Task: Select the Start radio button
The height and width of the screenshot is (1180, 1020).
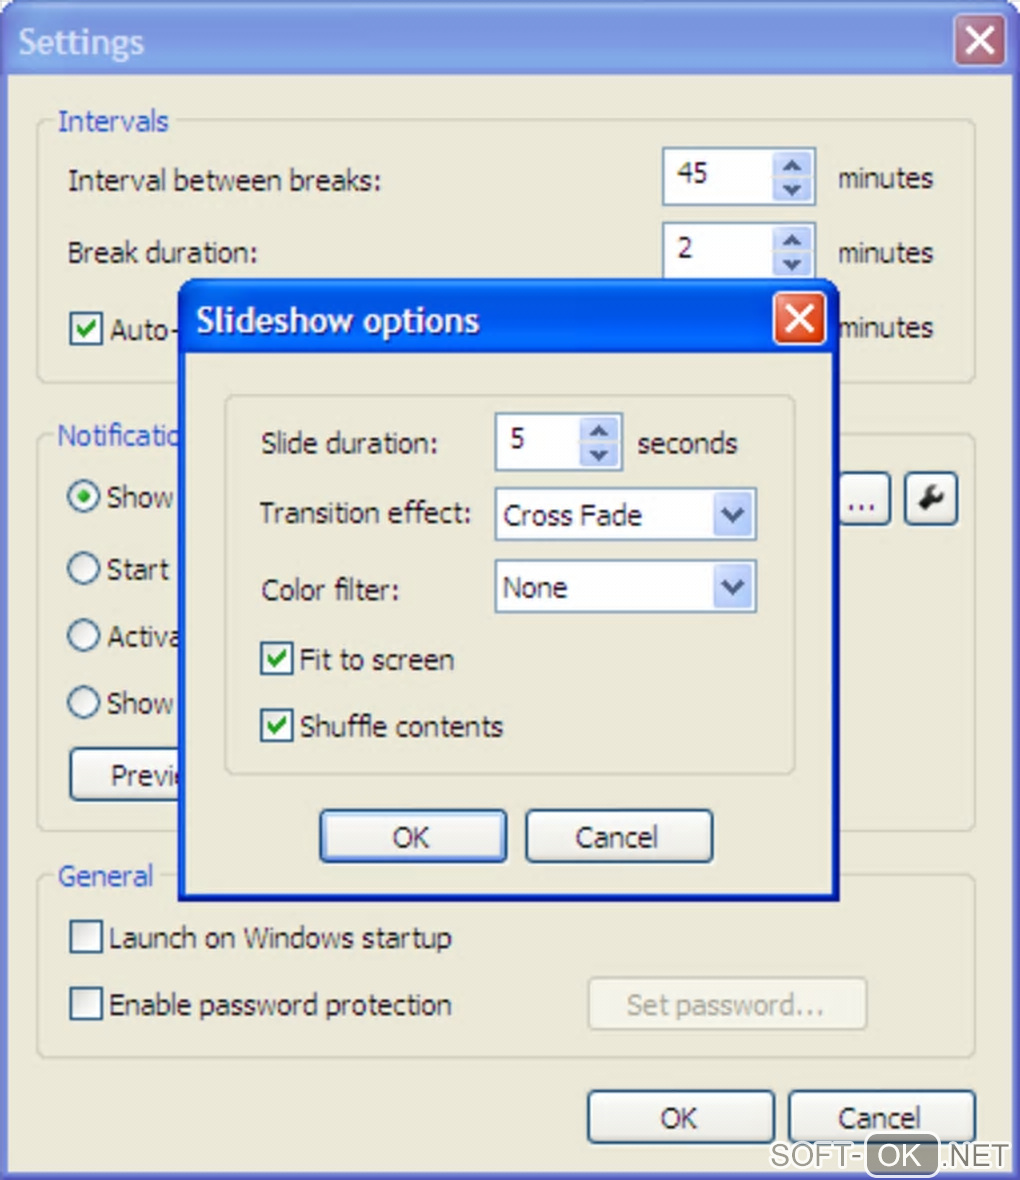Action: tap(84, 569)
